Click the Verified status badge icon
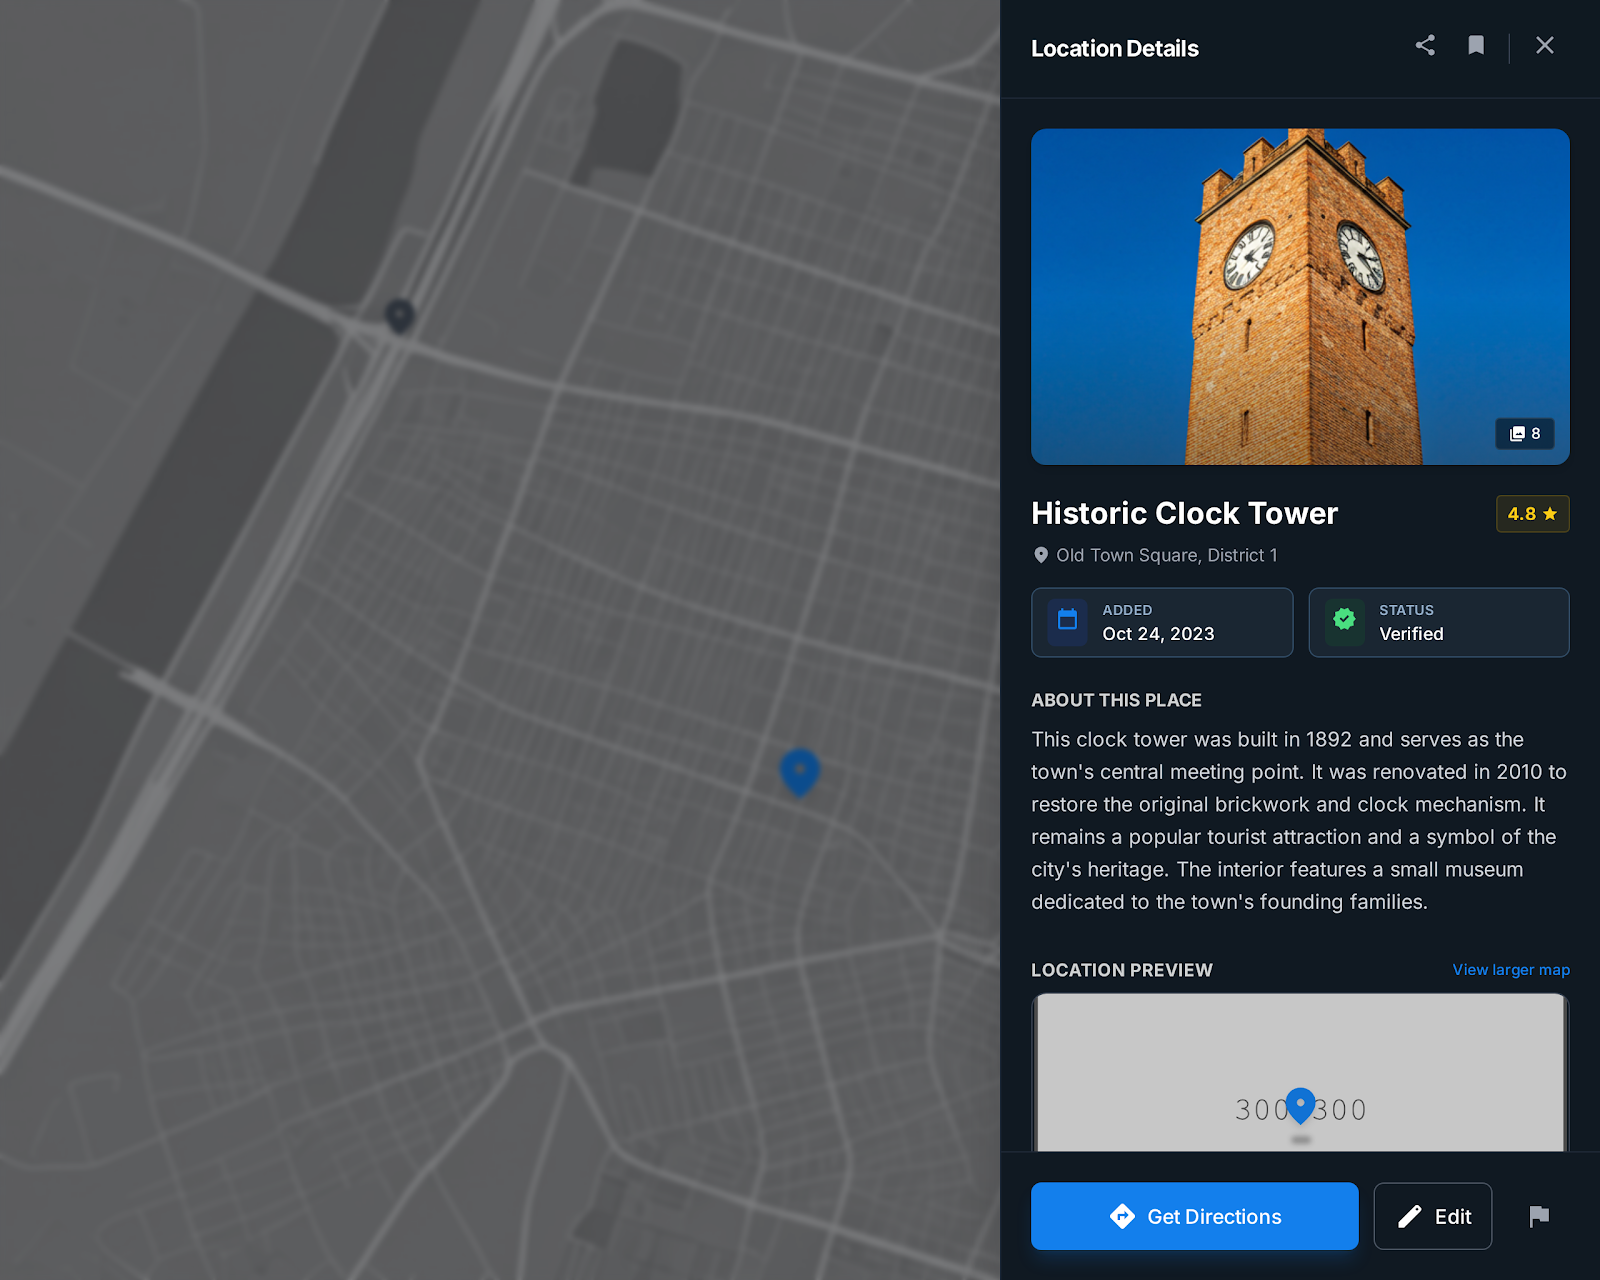The width and height of the screenshot is (1600, 1280). [x=1344, y=621]
